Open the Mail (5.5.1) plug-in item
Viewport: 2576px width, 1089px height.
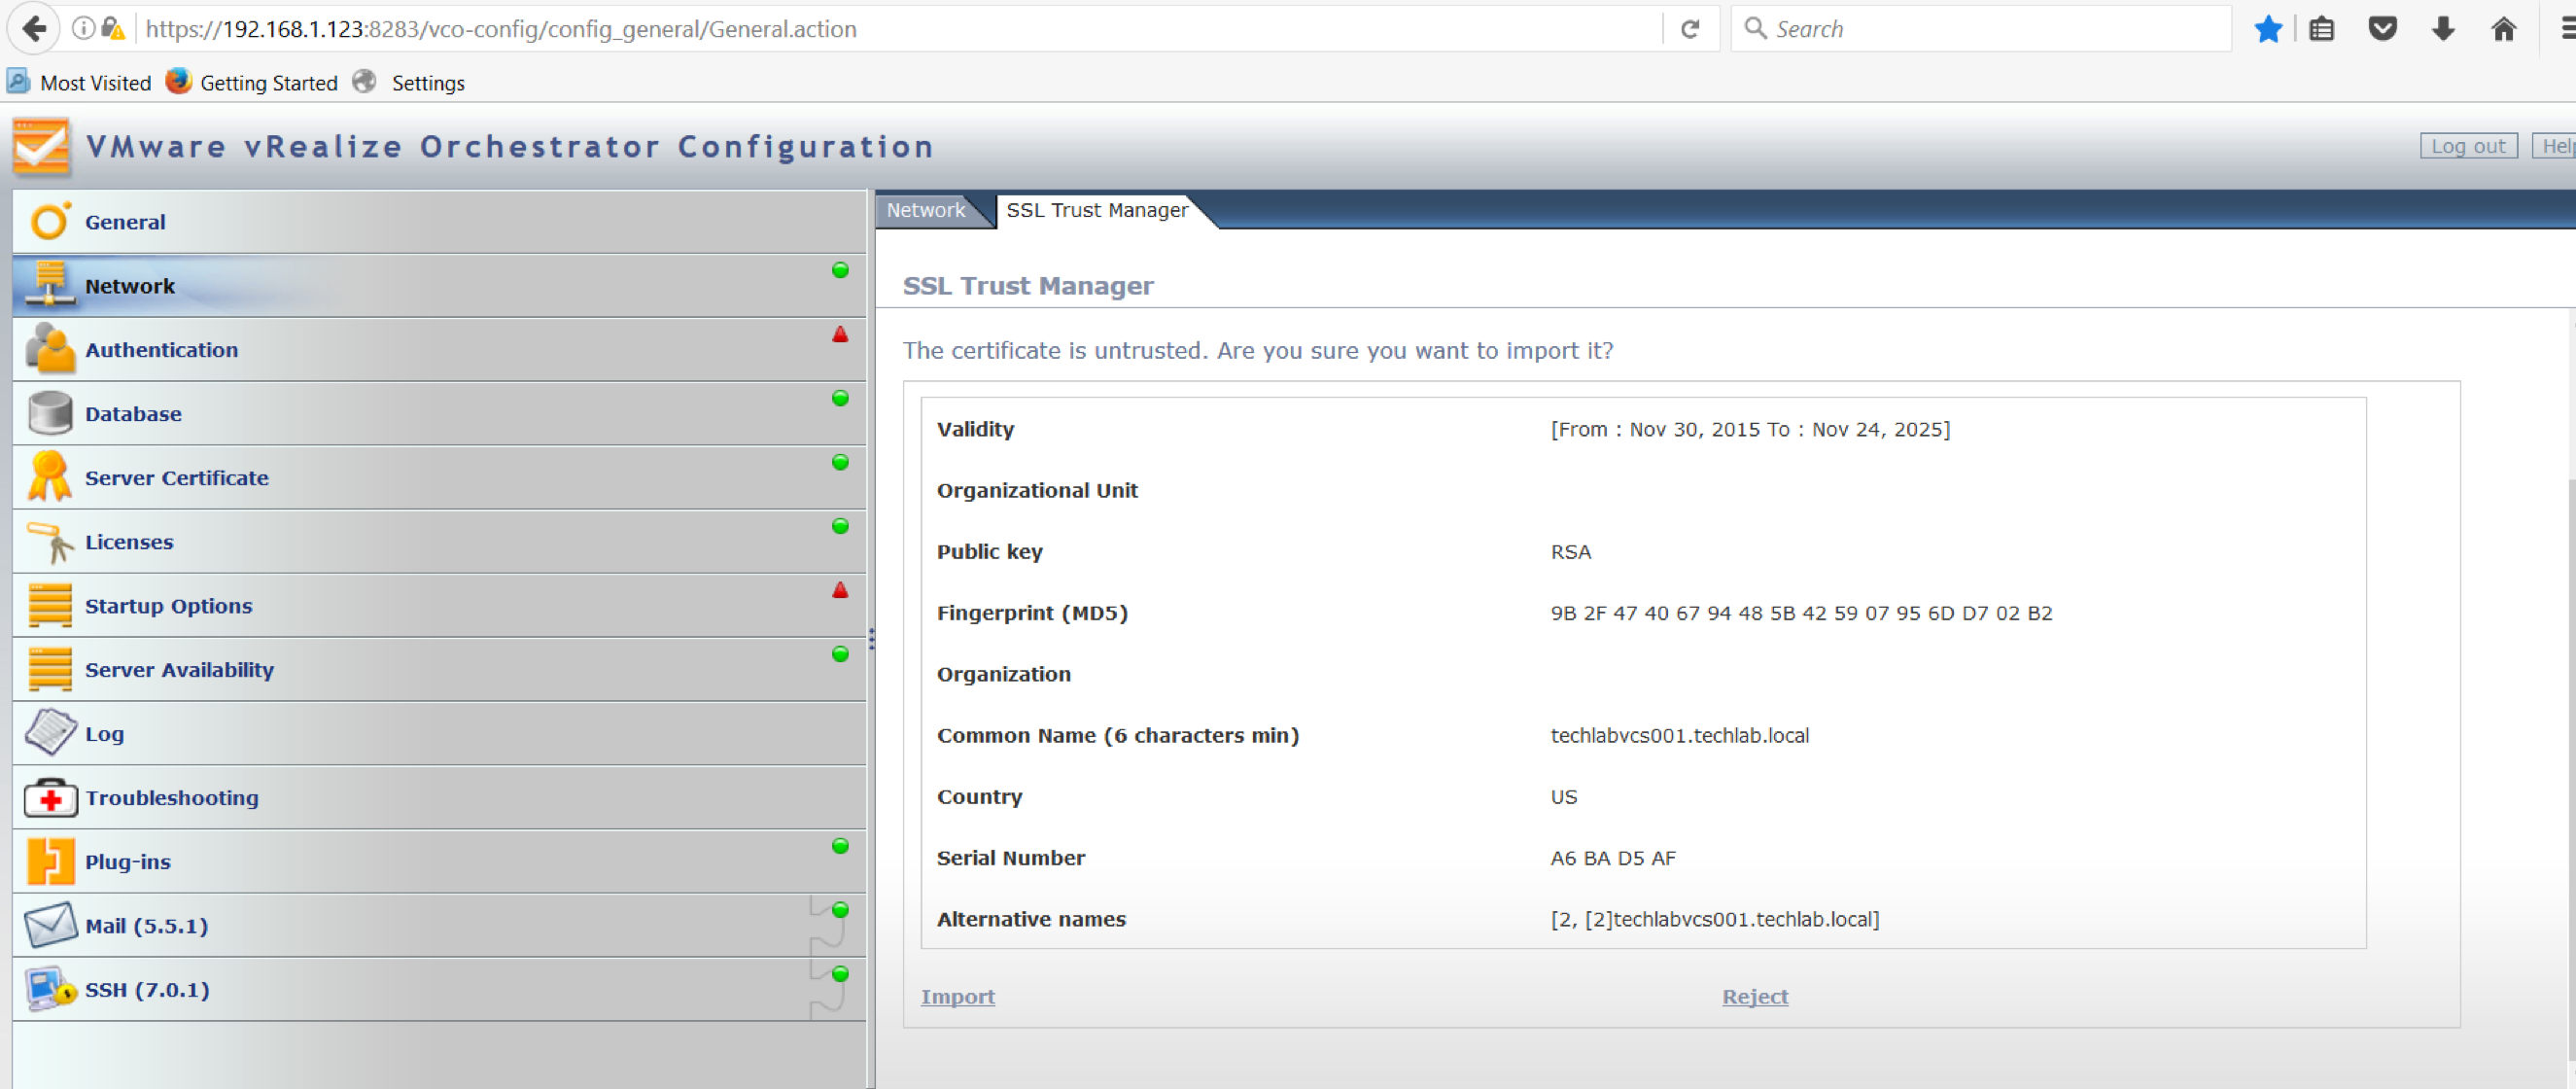(x=439, y=925)
